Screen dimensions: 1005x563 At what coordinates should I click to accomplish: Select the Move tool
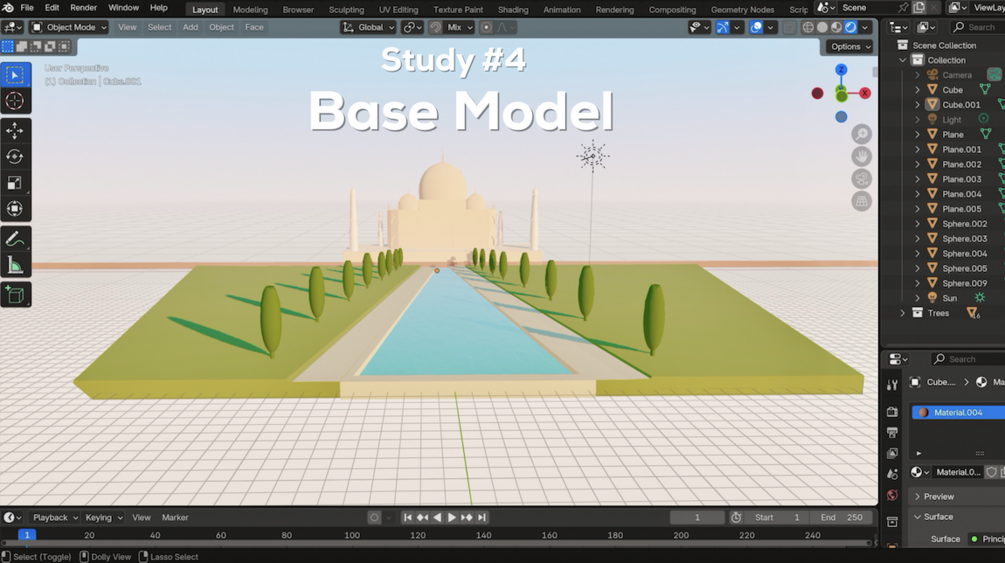(15, 130)
